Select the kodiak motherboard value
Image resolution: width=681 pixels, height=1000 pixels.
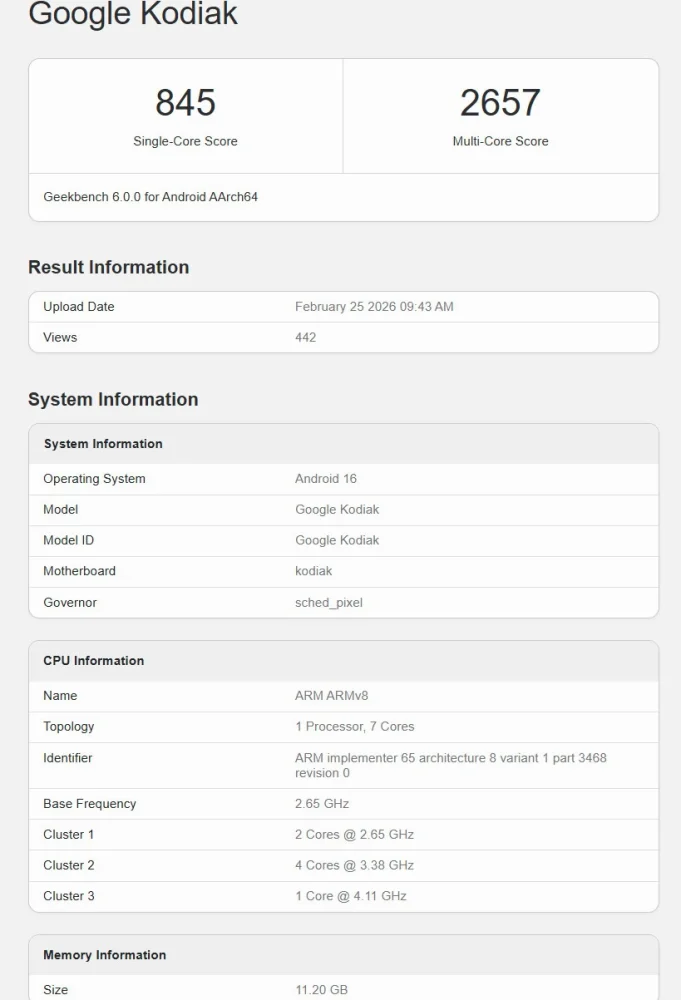313,571
